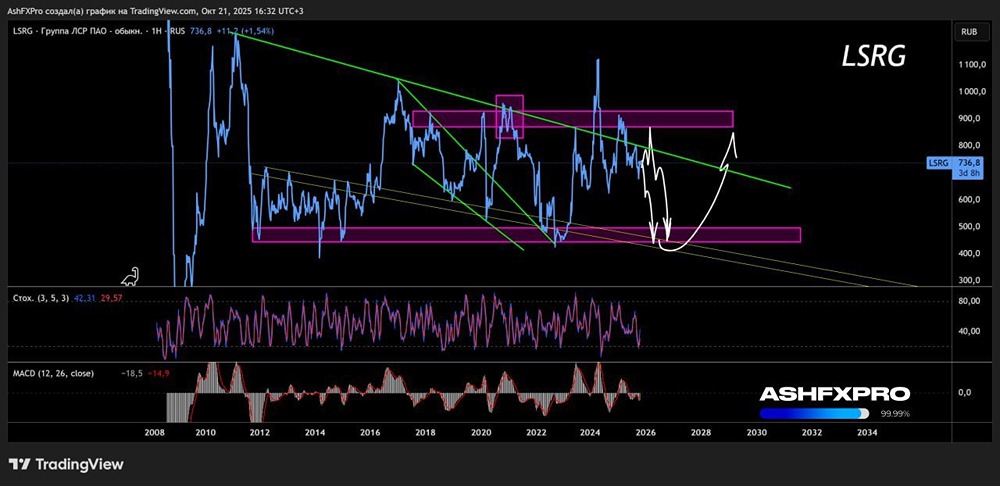Click the 2018 label on the time axis
The image size is (1000, 486).
point(425,432)
